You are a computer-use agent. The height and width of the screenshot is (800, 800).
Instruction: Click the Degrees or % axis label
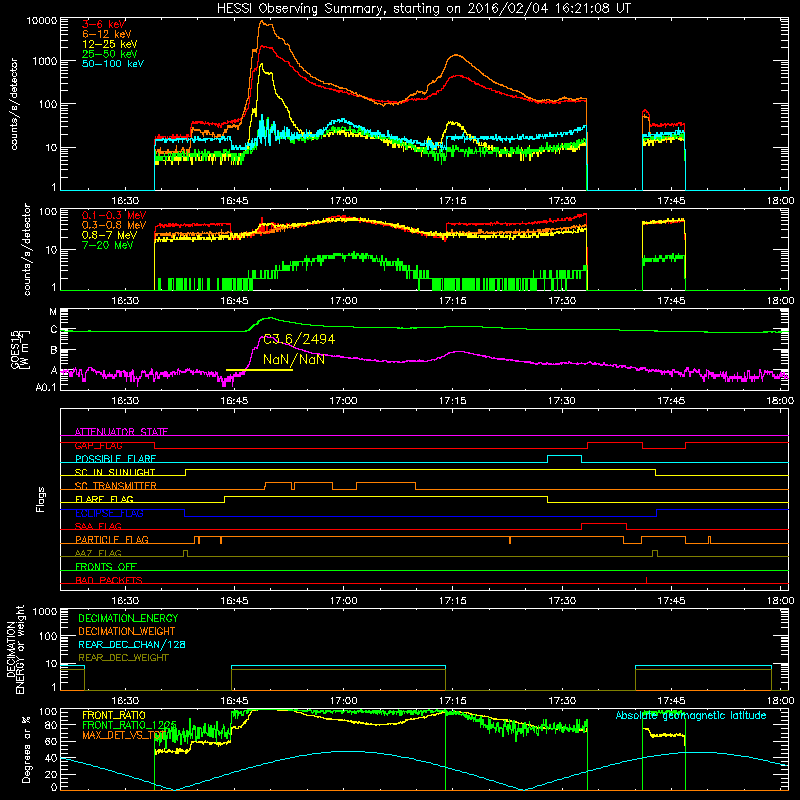26,749
